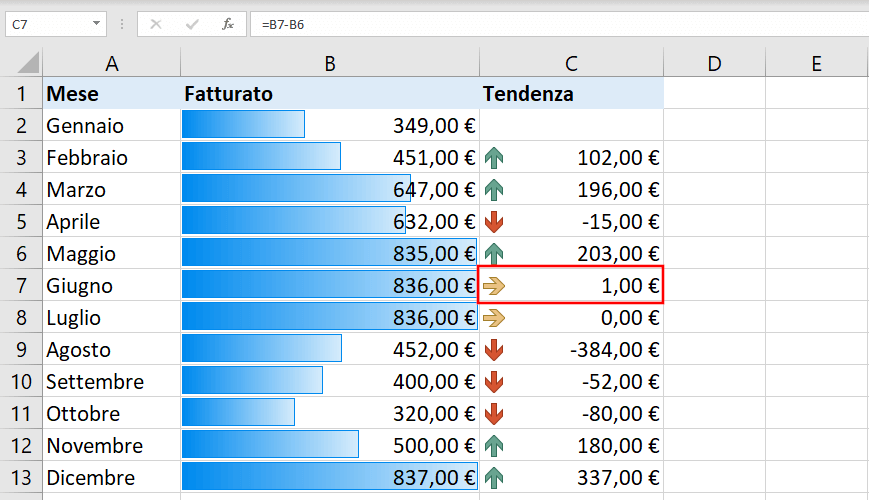Click the green up arrow in Maggio row
This screenshot has height=500, width=869.
(x=494, y=254)
